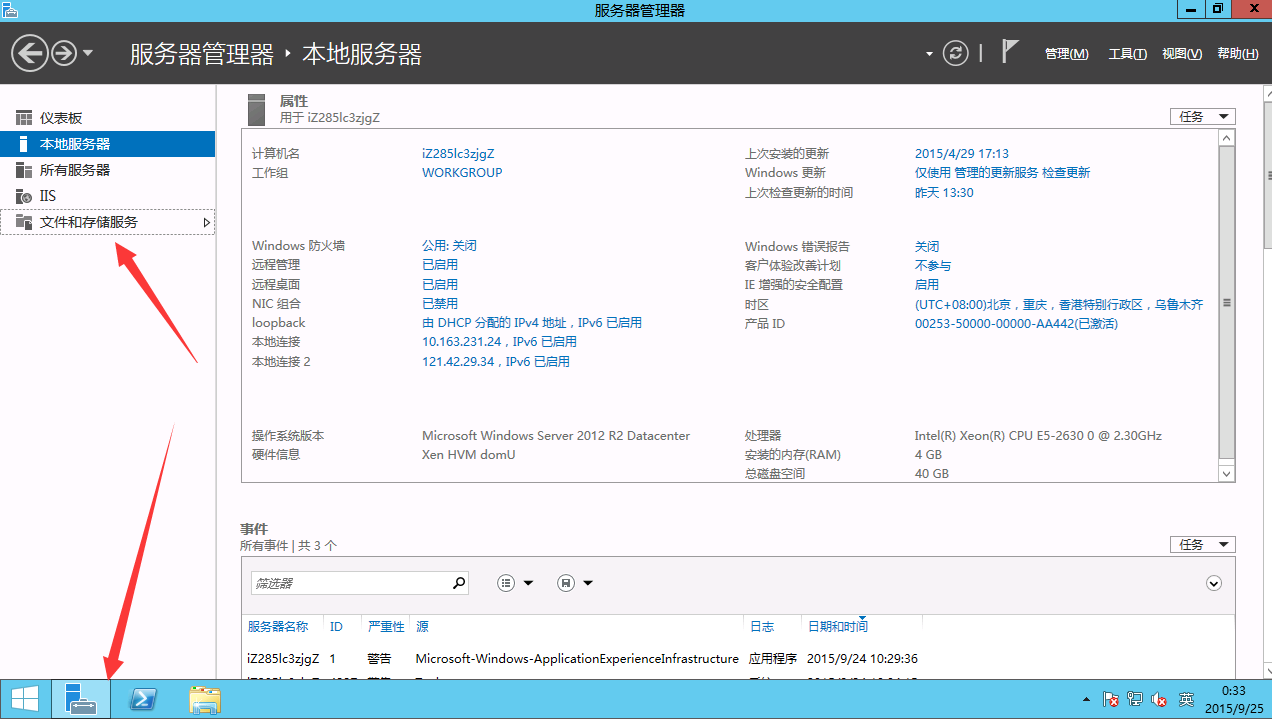Open the 任务 dropdown in events section
Viewport: 1272px width, 719px height.
point(1202,545)
